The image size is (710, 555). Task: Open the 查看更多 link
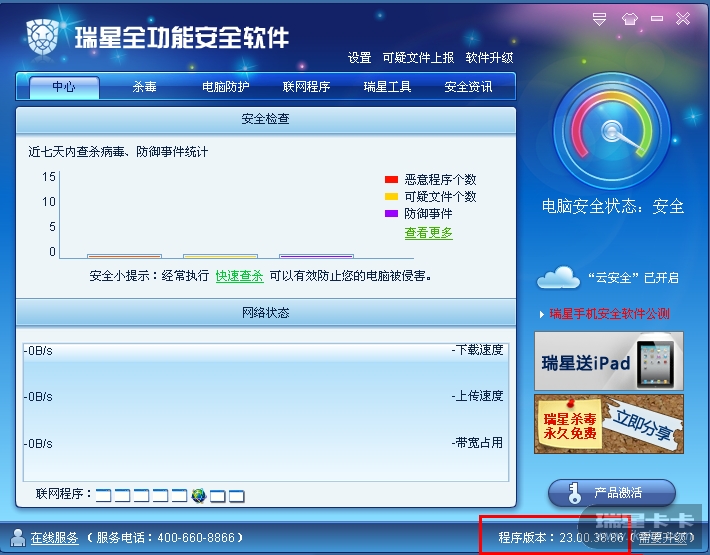point(428,233)
